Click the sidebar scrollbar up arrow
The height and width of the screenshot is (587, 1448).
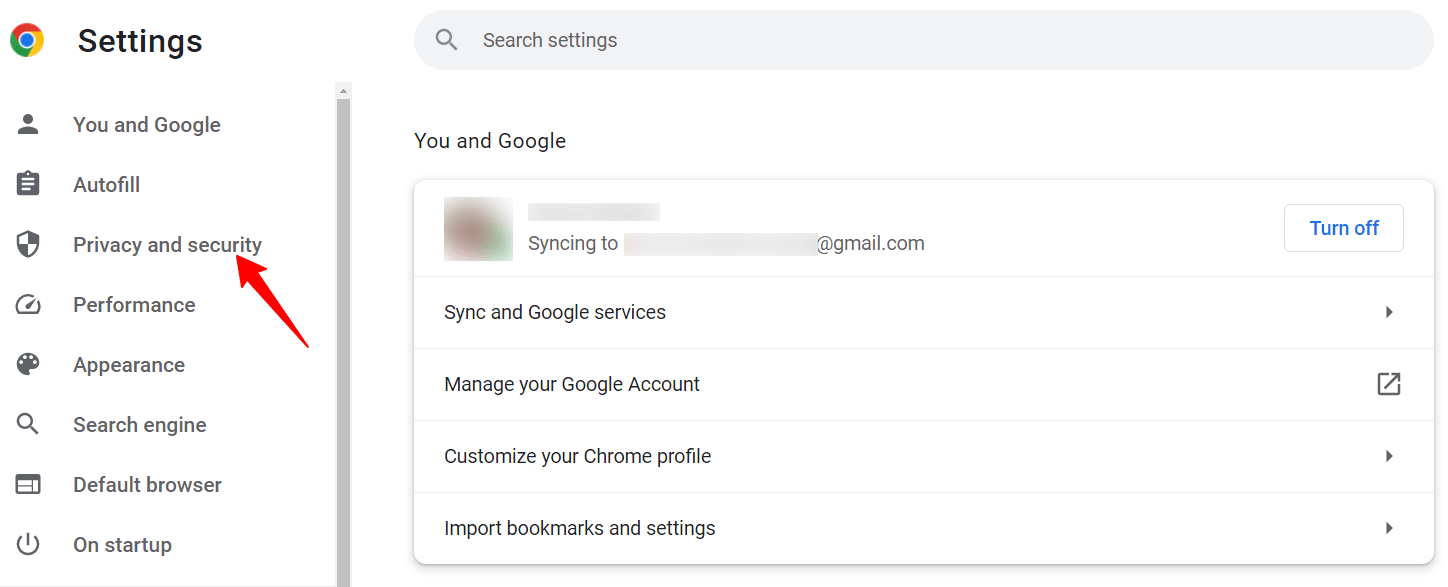click(343, 91)
